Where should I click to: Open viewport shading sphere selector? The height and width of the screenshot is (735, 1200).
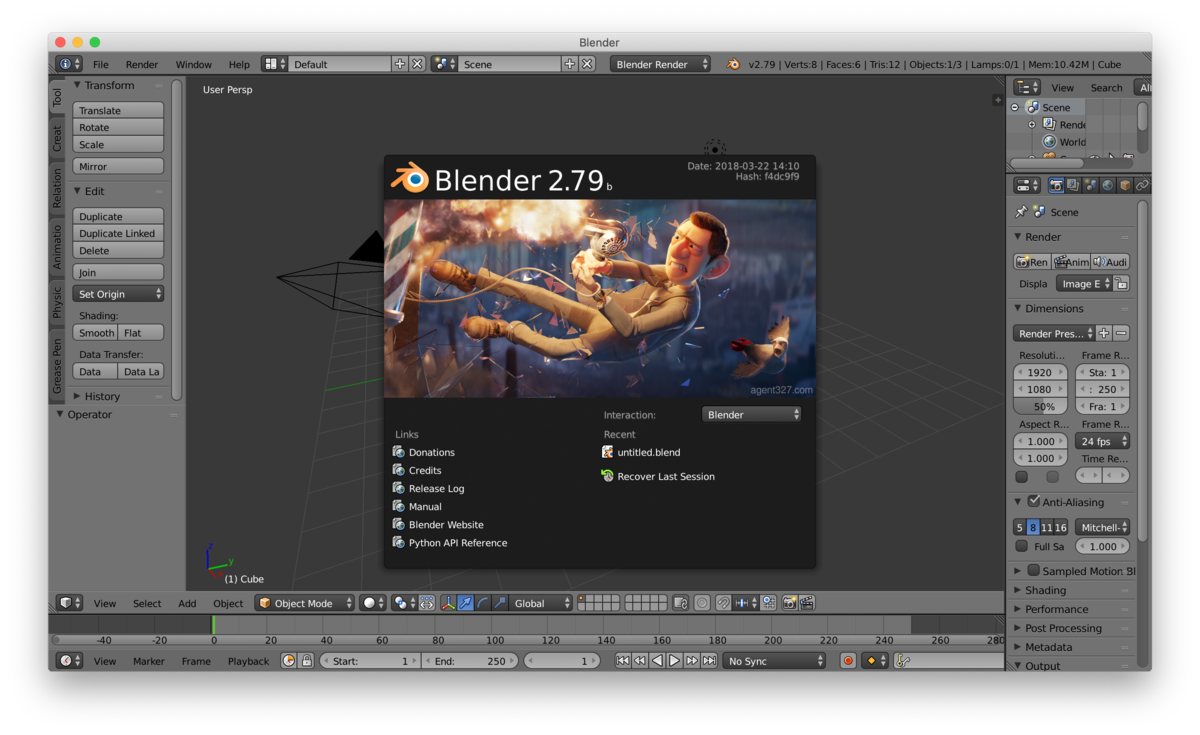click(x=373, y=603)
